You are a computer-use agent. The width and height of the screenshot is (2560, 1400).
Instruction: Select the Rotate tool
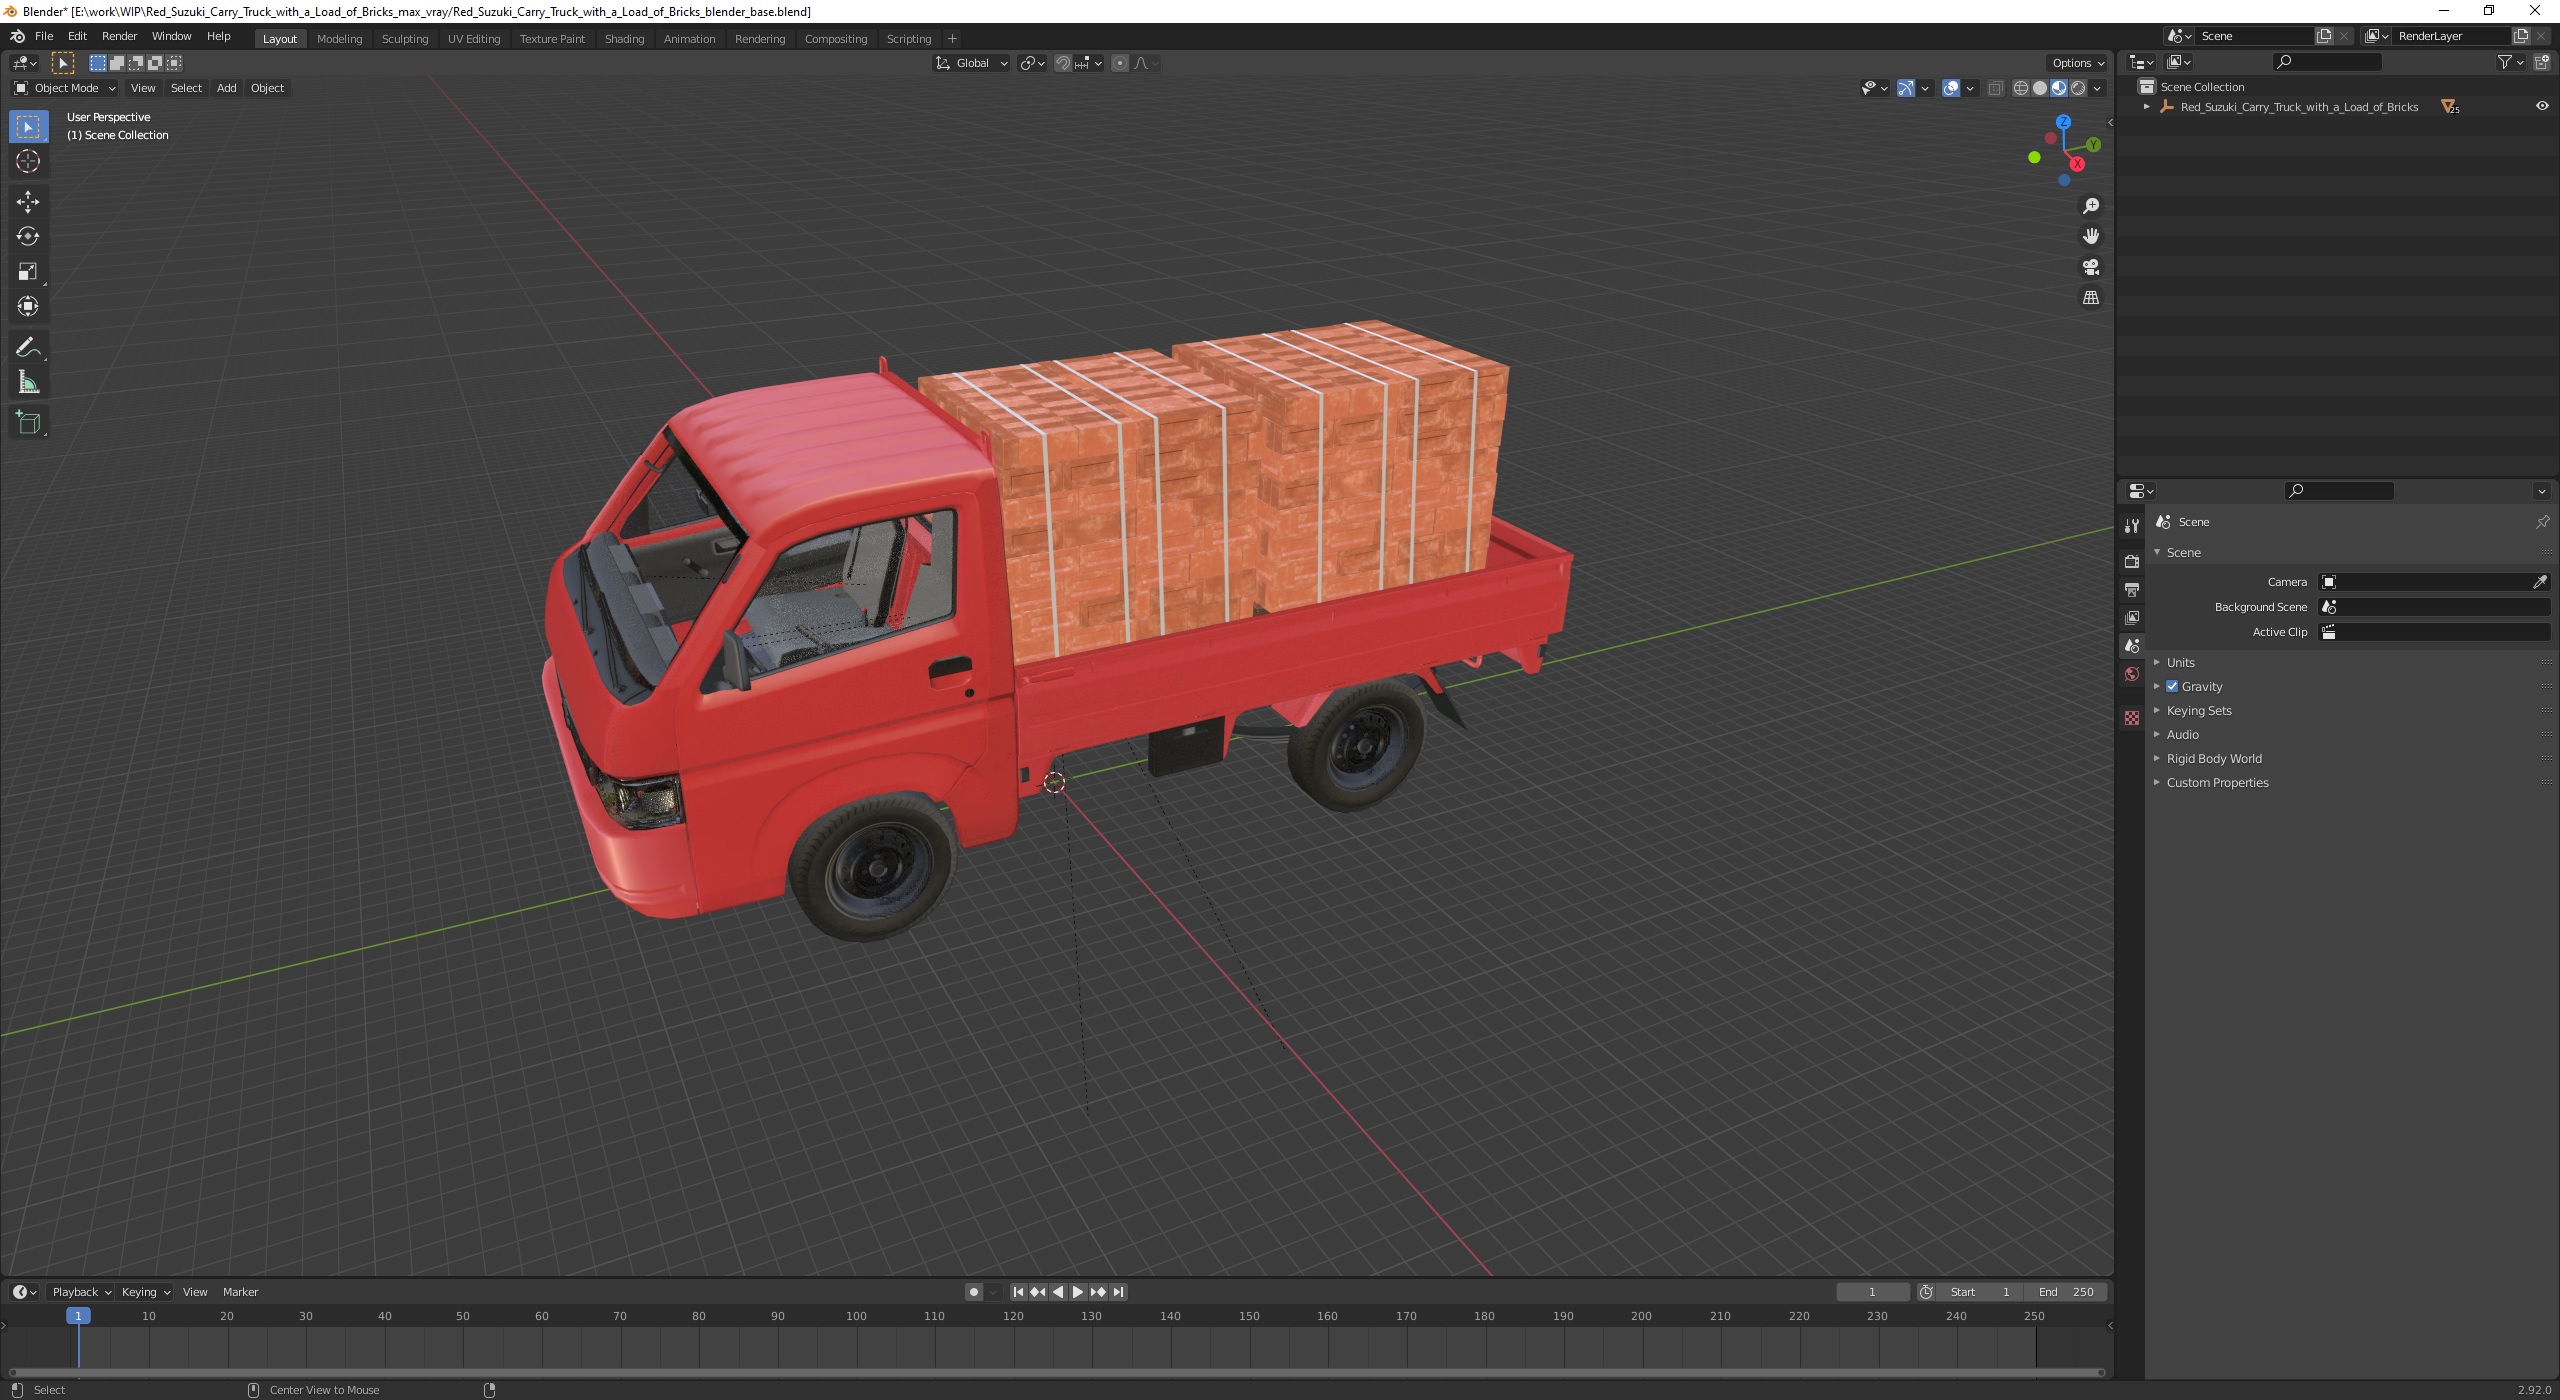pos(28,237)
